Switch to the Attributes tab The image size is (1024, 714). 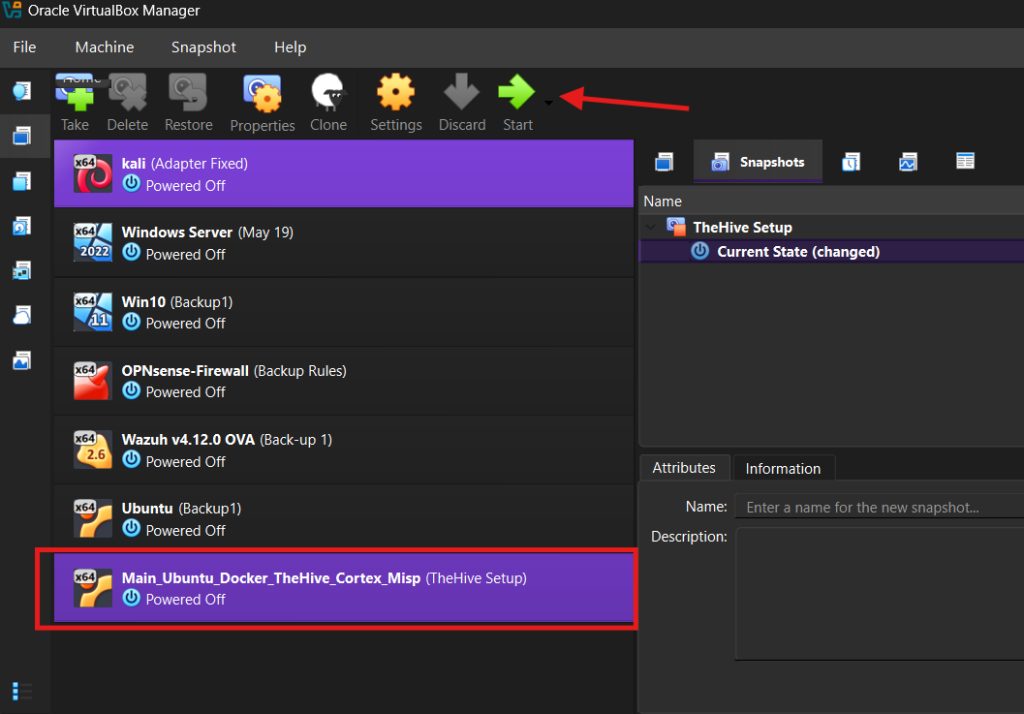coord(684,468)
